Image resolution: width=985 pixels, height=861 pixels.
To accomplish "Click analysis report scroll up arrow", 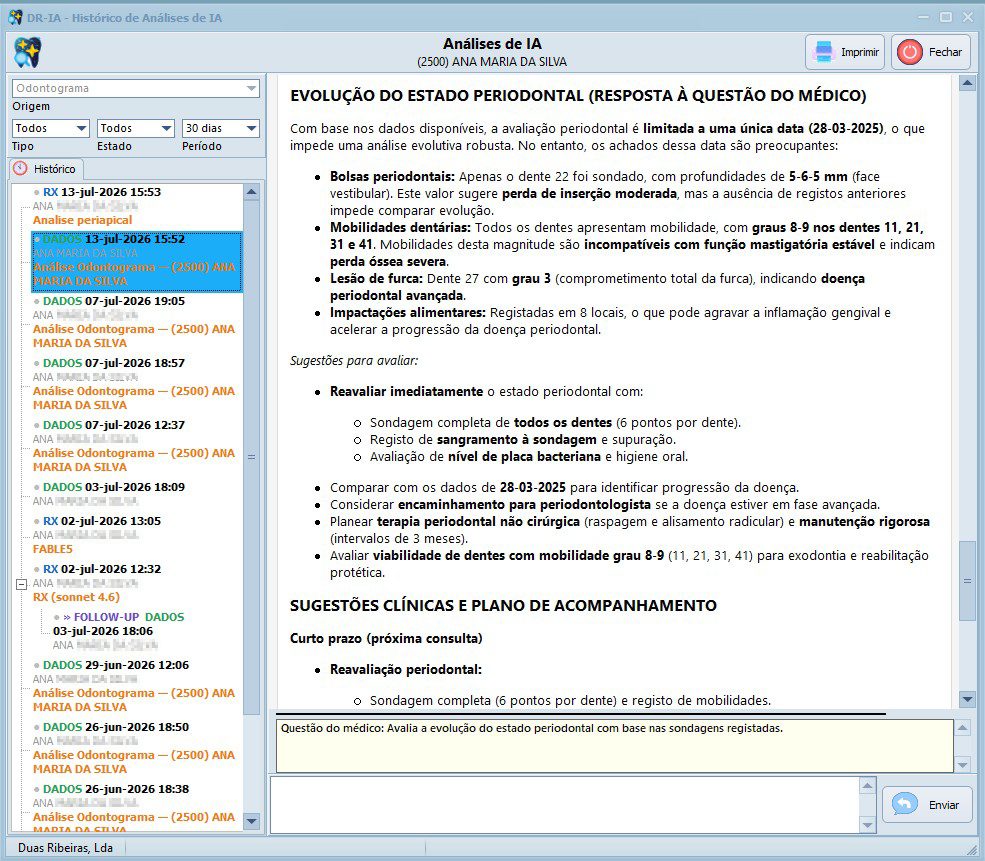I will tap(967, 83).
